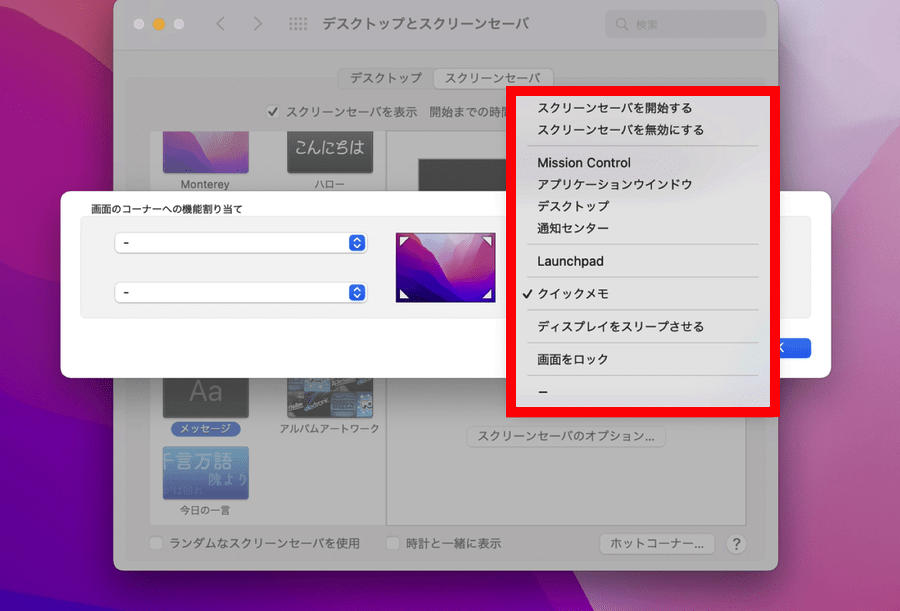The image size is (900, 611).
Task: Choose the 今日の一言 screen saver thumbnail
Action: click(205, 472)
